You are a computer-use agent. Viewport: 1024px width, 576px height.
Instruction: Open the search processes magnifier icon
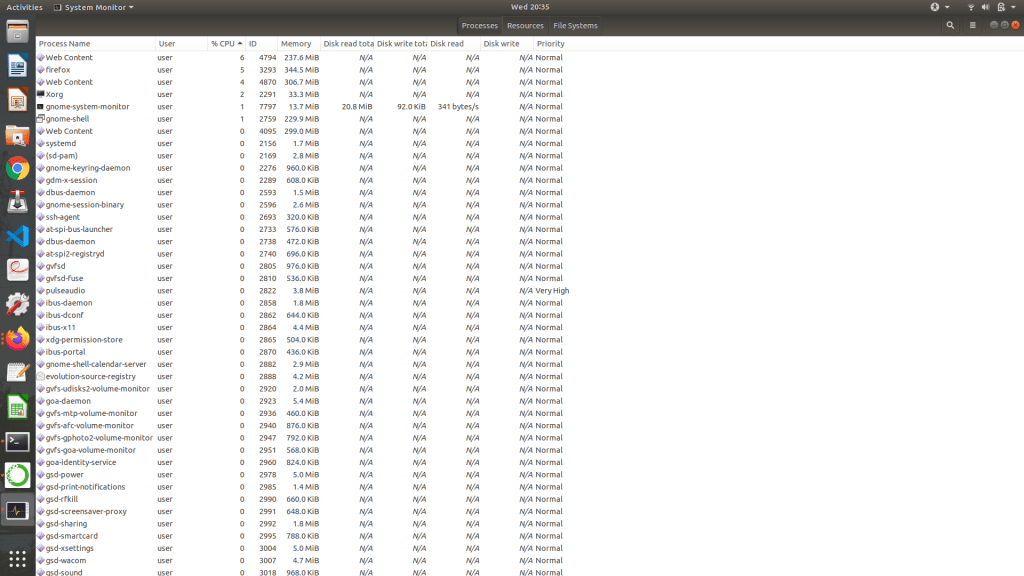tap(952, 25)
